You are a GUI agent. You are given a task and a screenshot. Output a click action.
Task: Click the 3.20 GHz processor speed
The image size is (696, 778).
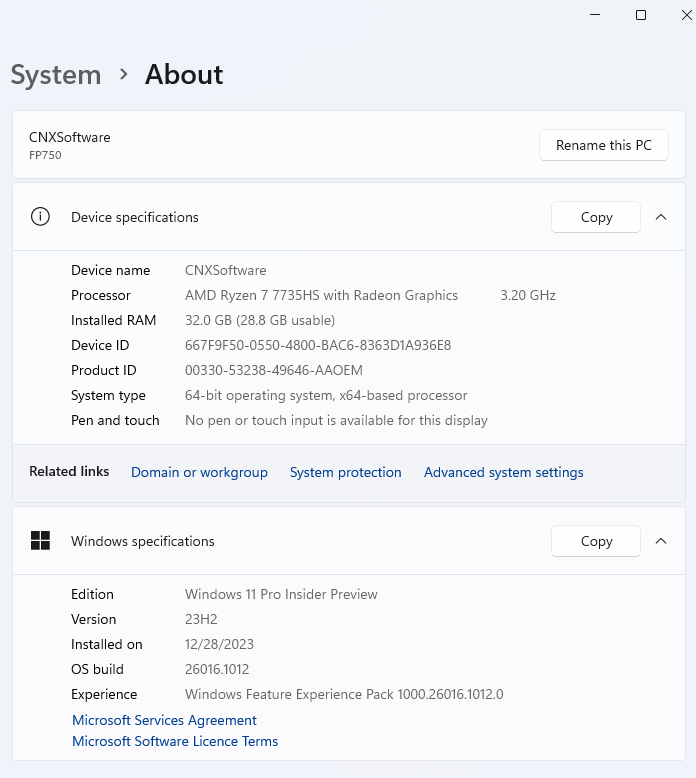point(528,295)
